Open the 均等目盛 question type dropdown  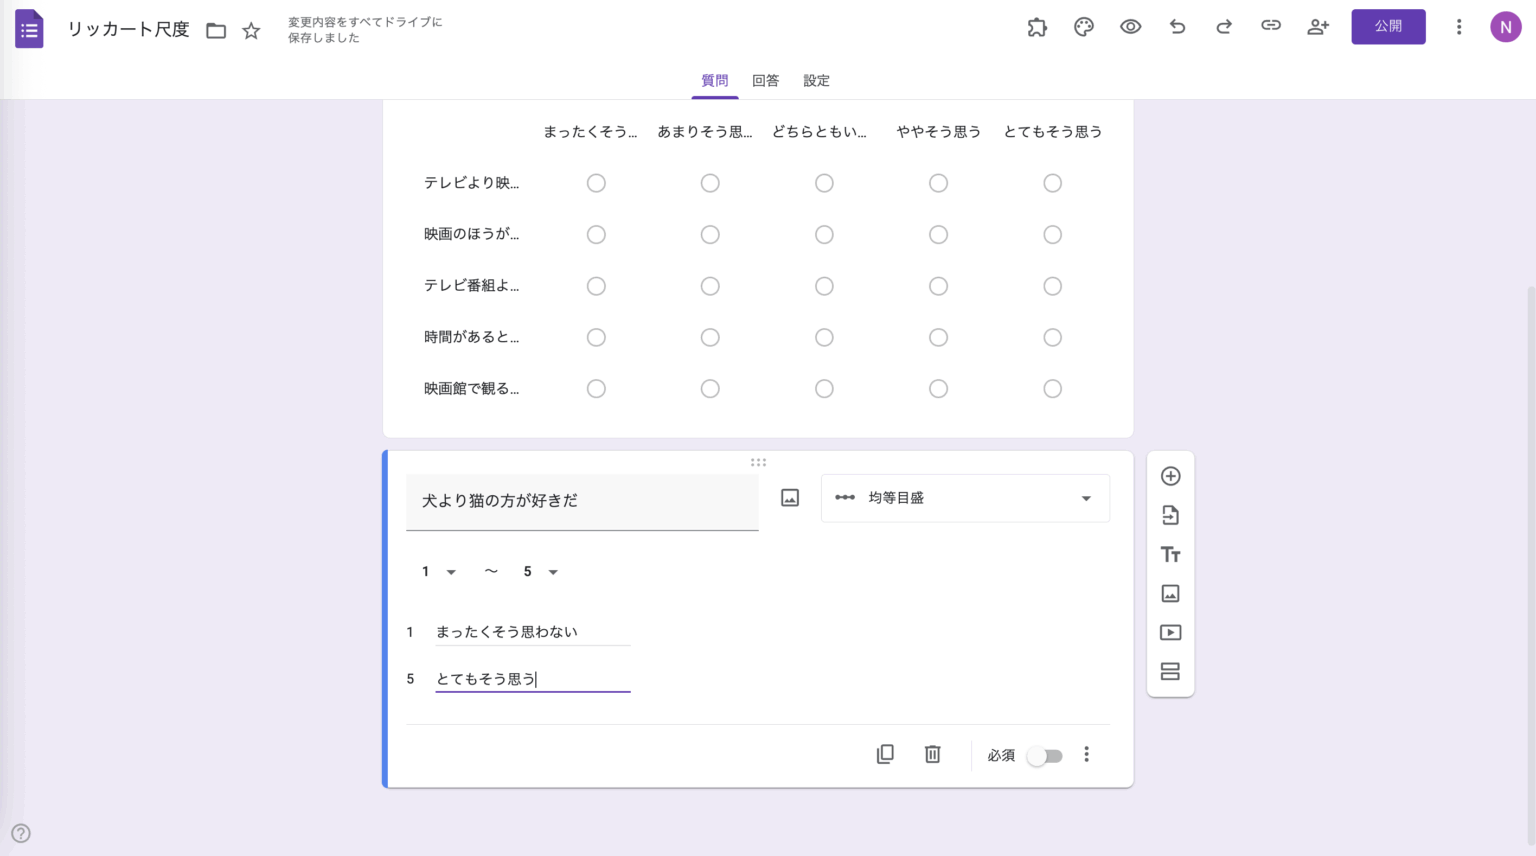pos(964,498)
